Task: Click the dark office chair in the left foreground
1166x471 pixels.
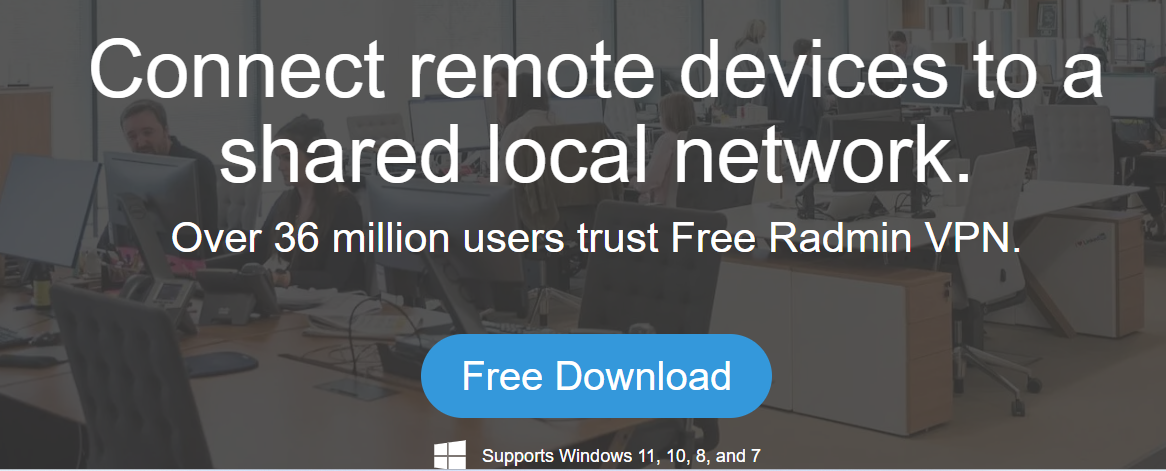Action: coord(130,378)
